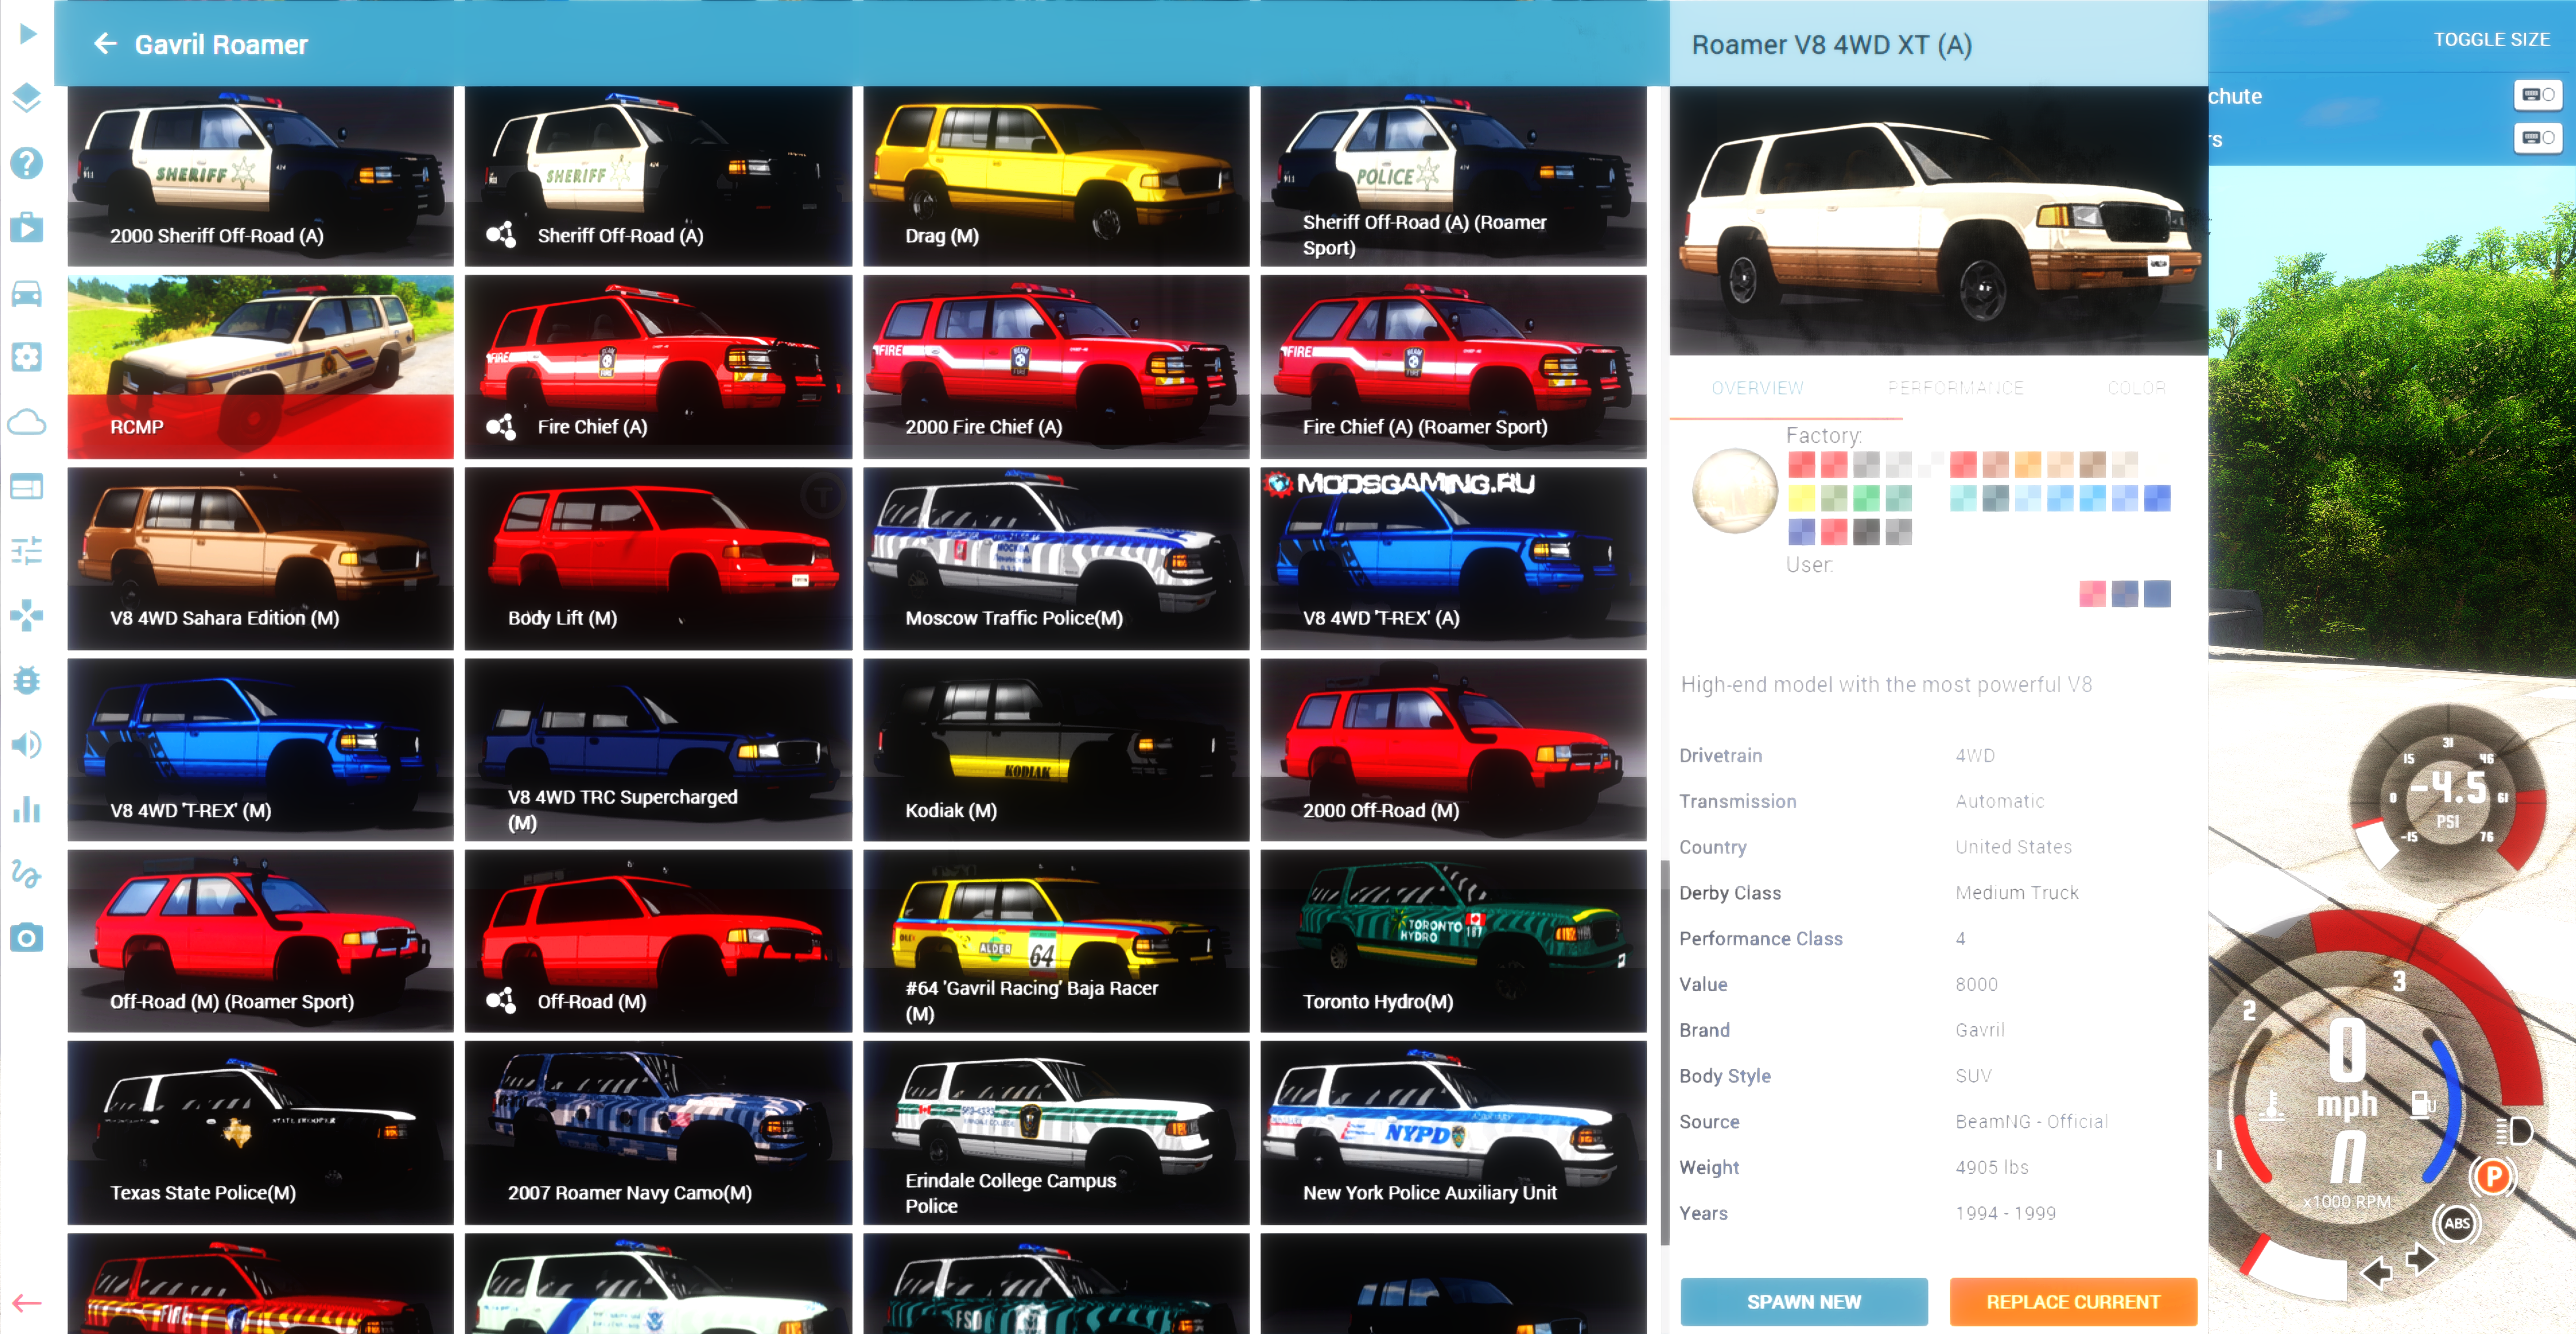Open the Debug bug icon in sidebar
This screenshot has height=1334, width=2576.
pos(27,680)
